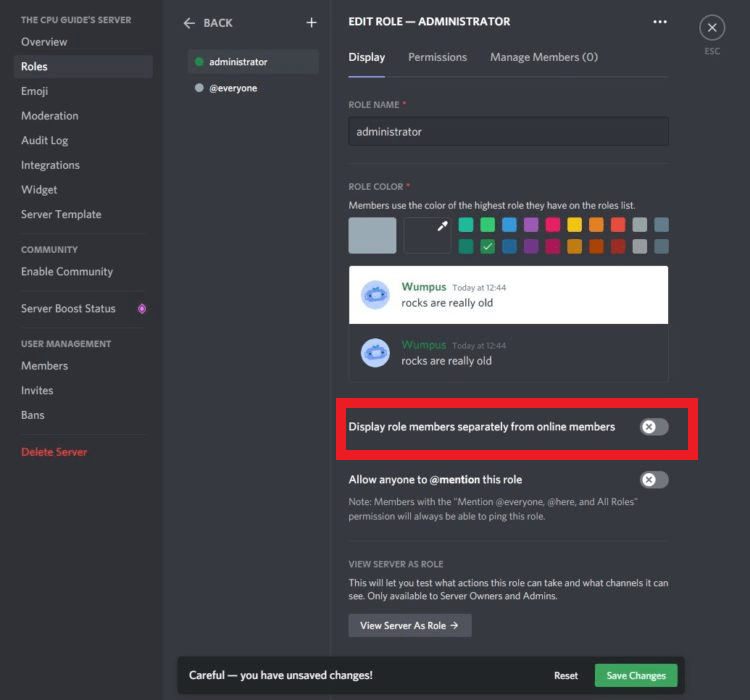Open the Manage Members tab
Image resolution: width=750 pixels, height=700 pixels.
(543, 57)
